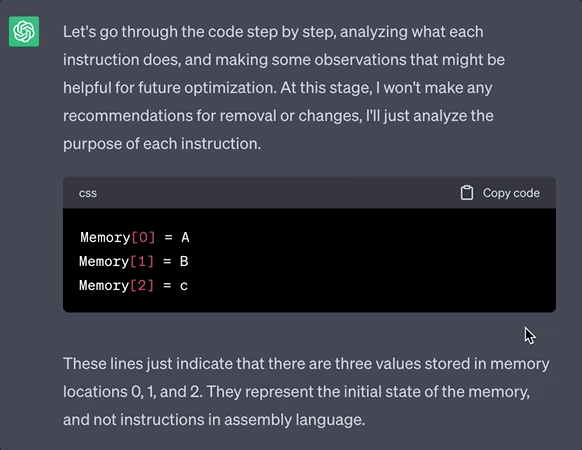Click the clipboard copy icon
This screenshot has width=582, height=450.
click(x=467, y=193)
